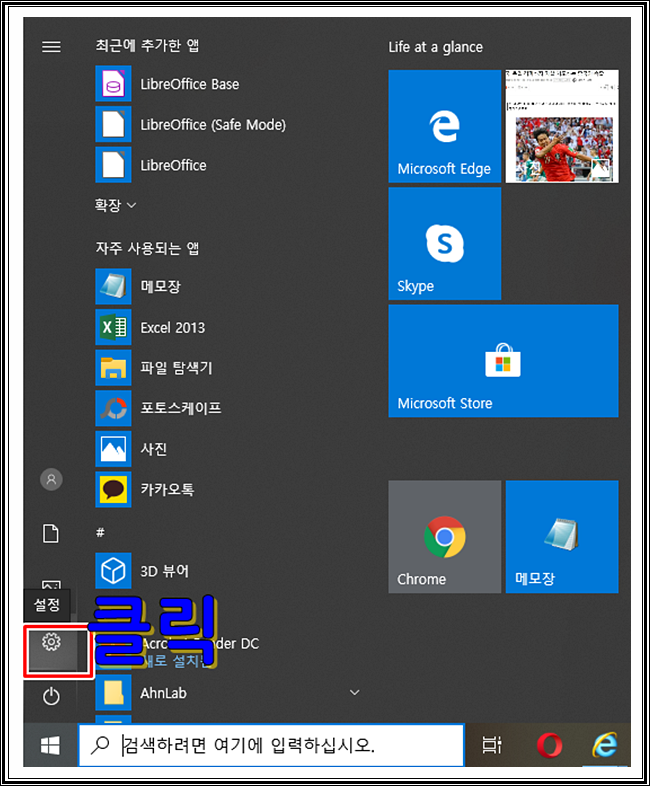Launch Excel 2013
The height and width of the screenshot is (786, 650).
[150, 327]
